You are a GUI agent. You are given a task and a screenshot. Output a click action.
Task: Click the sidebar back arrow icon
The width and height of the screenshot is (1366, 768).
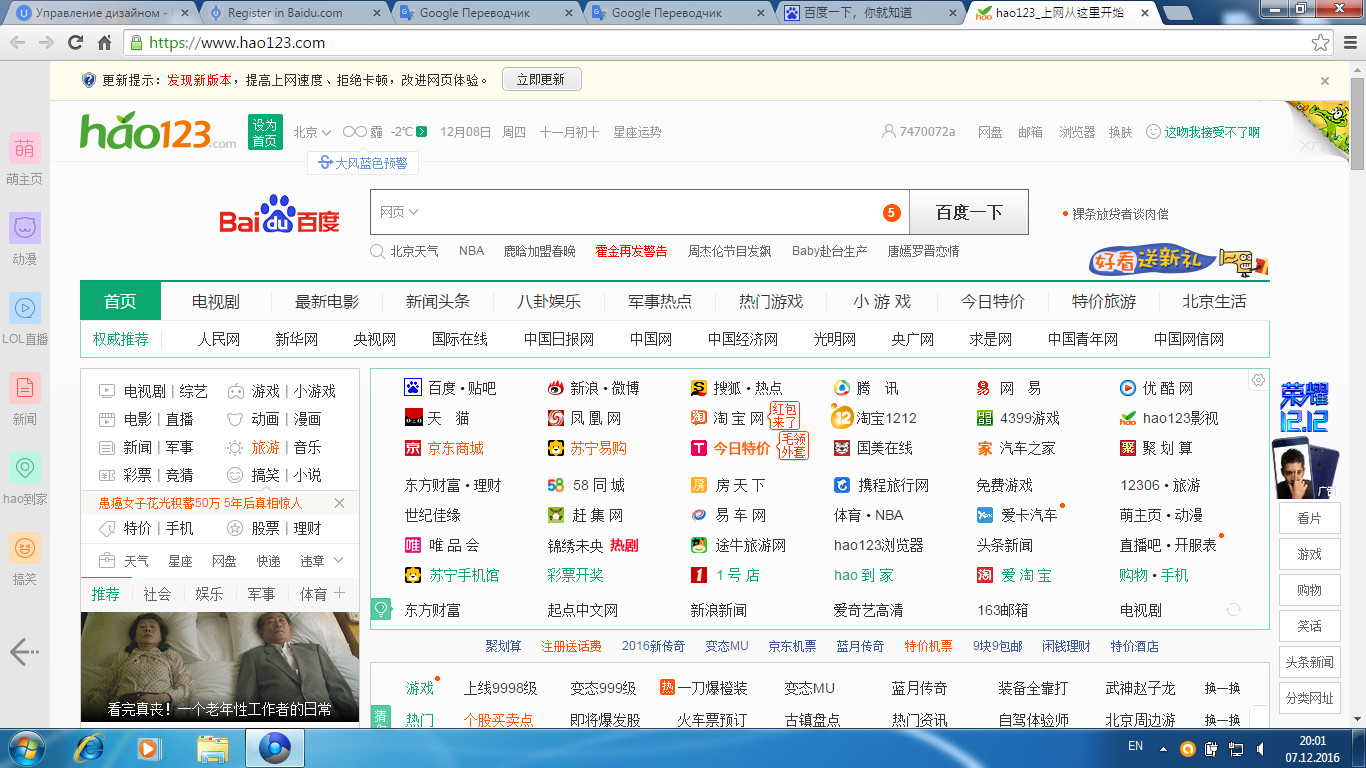pyautogui.click(x=24, y=653)
